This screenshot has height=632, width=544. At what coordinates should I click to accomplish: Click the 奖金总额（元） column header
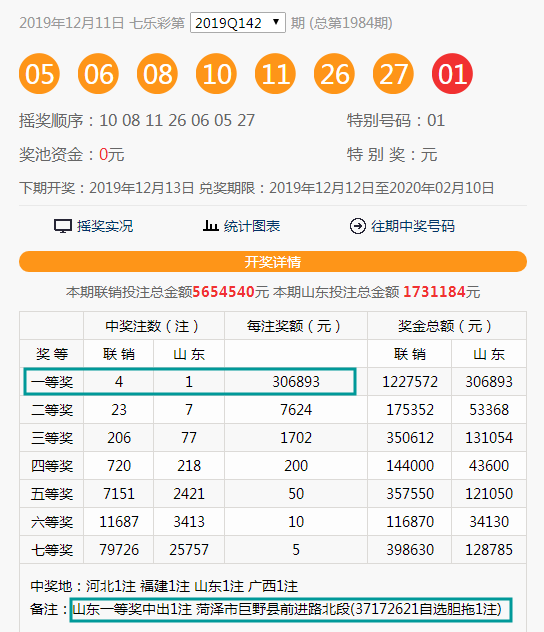[446, 326]
